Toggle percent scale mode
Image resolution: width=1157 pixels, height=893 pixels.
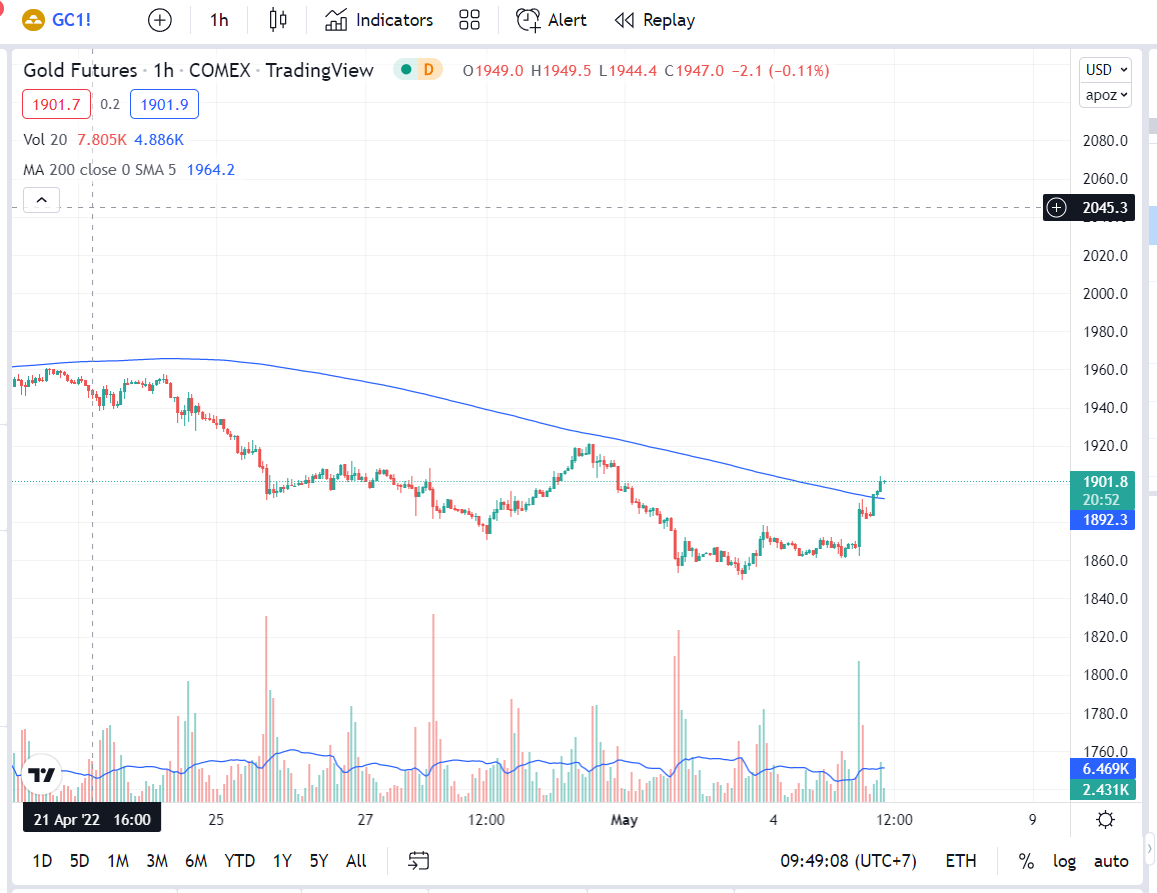1026,861
